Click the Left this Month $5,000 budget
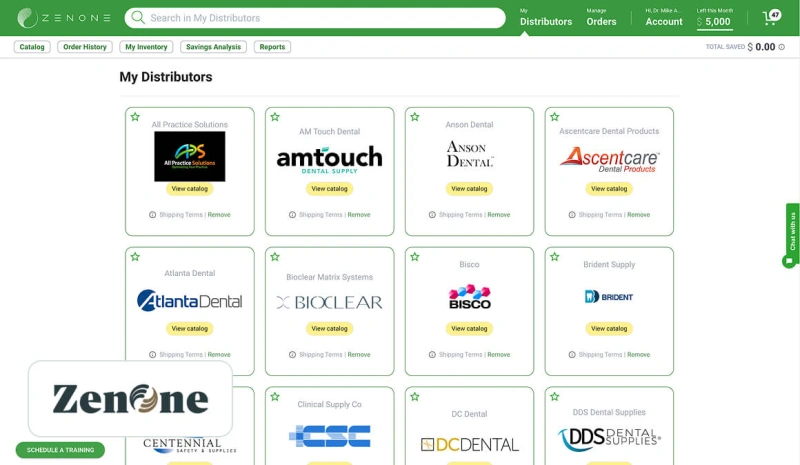800x465 pixels. [x=715, y=18]
